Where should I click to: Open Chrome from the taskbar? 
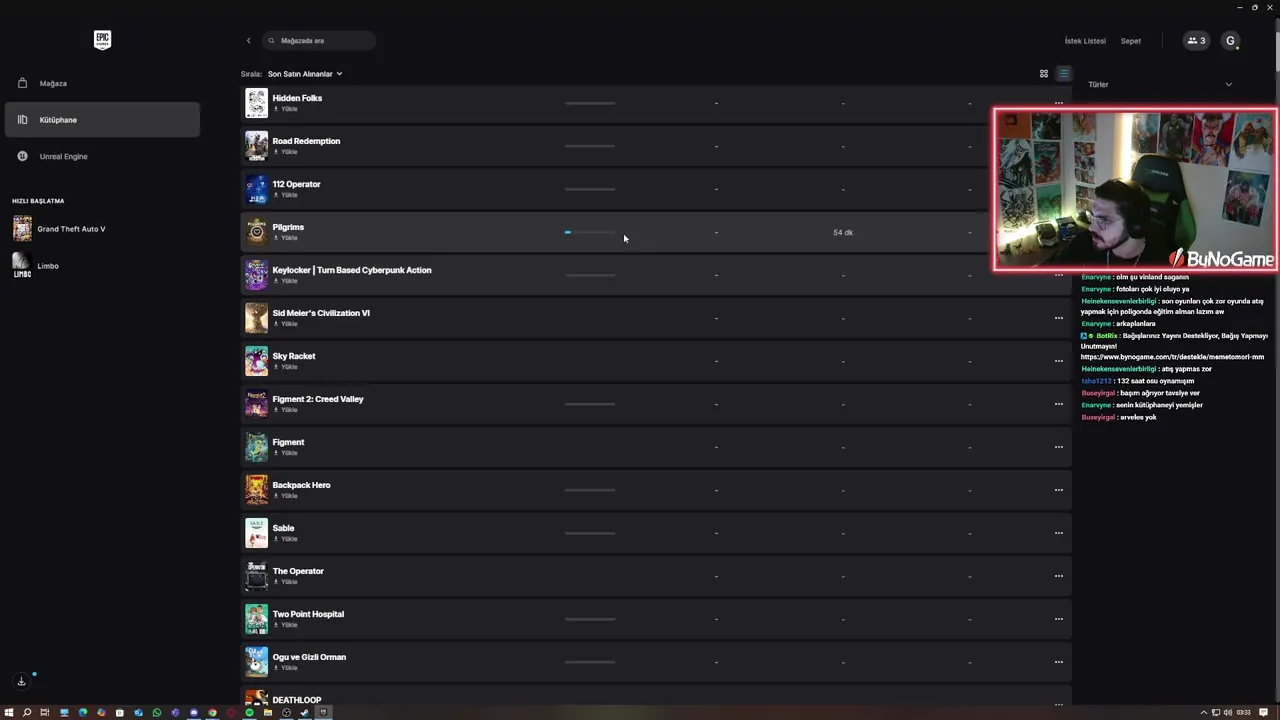pyautogui.click(x=212, y=712)
